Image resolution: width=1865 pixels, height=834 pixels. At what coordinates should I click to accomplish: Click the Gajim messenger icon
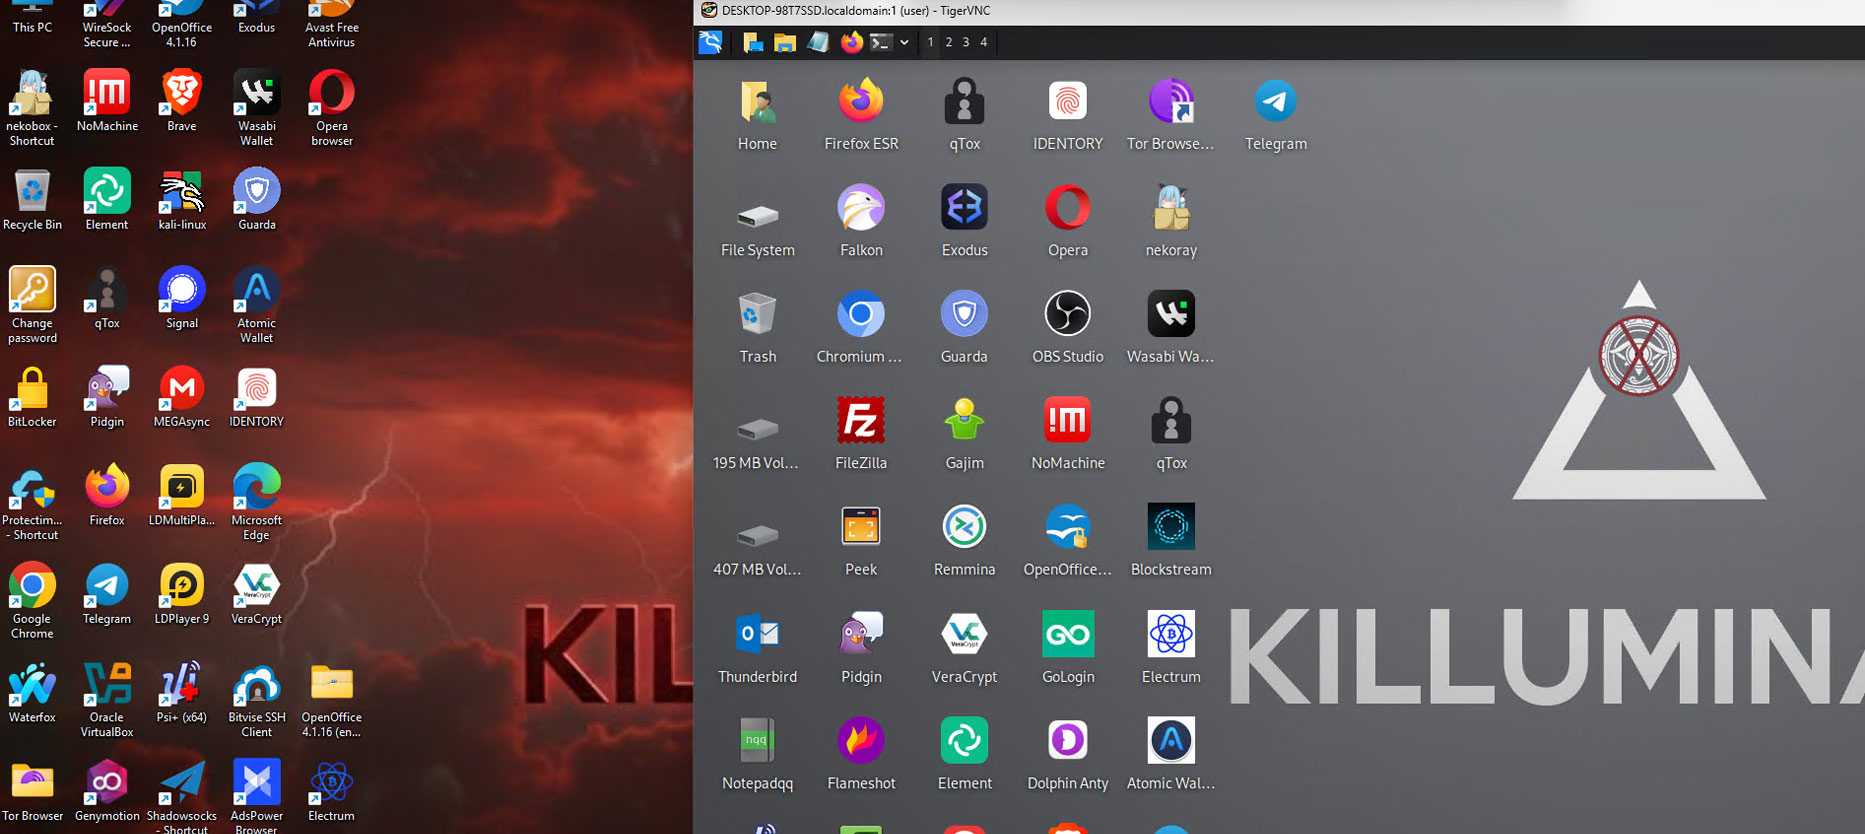pos(964,434)
